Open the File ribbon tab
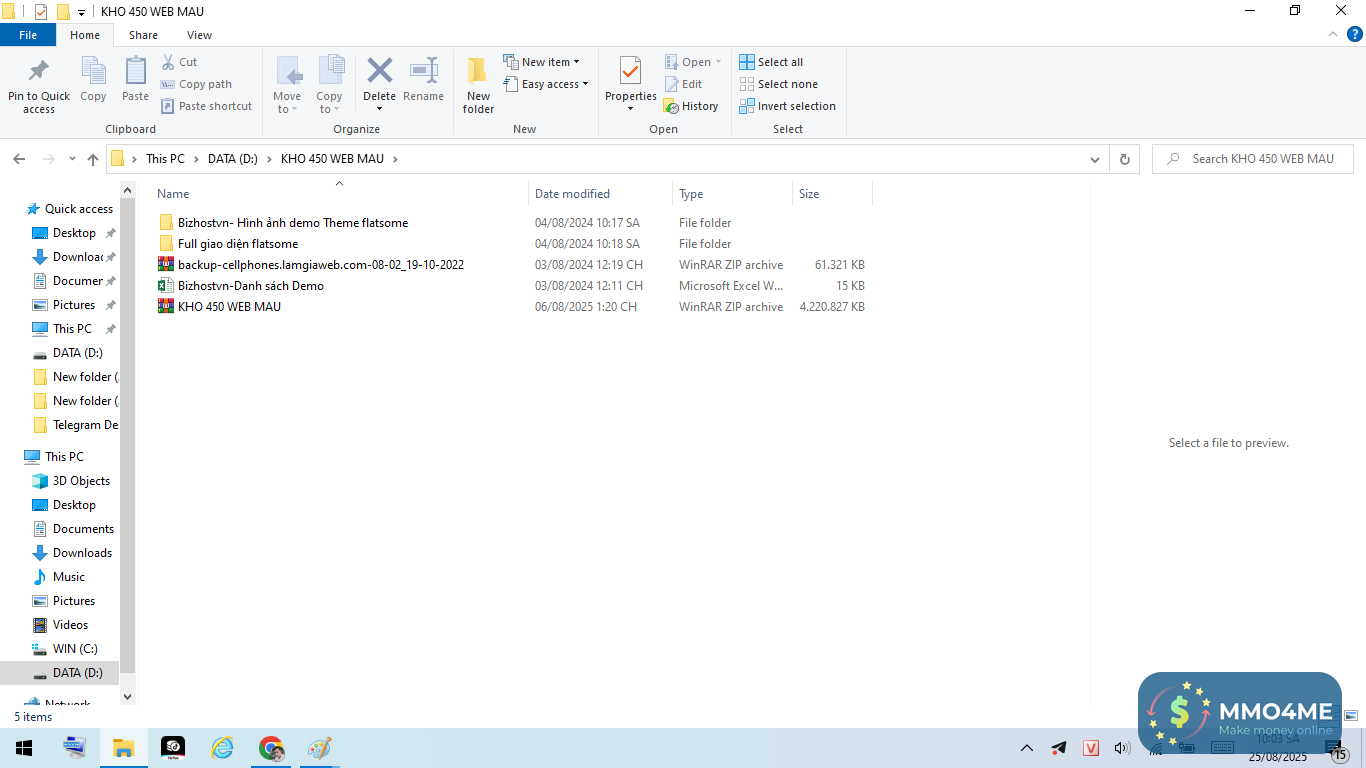 (x=28, y=35)
